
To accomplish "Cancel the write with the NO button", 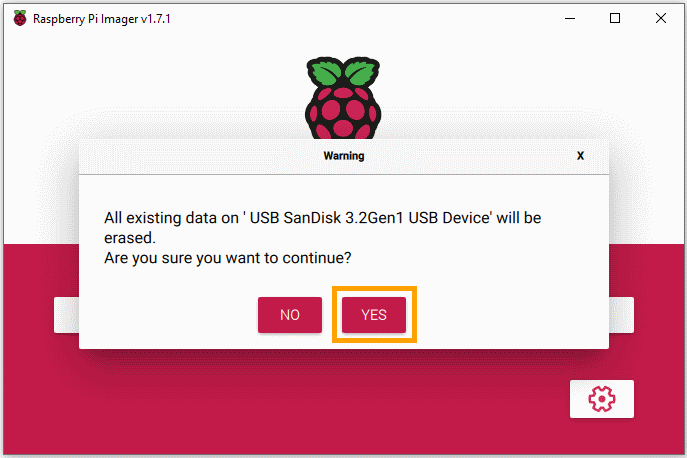I will pos(290,315).
